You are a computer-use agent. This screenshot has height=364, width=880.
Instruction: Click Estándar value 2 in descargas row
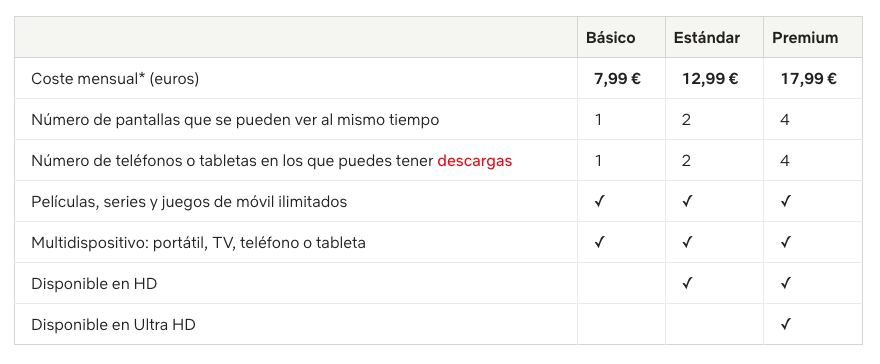pyautogui.click(x=686, y=161)
